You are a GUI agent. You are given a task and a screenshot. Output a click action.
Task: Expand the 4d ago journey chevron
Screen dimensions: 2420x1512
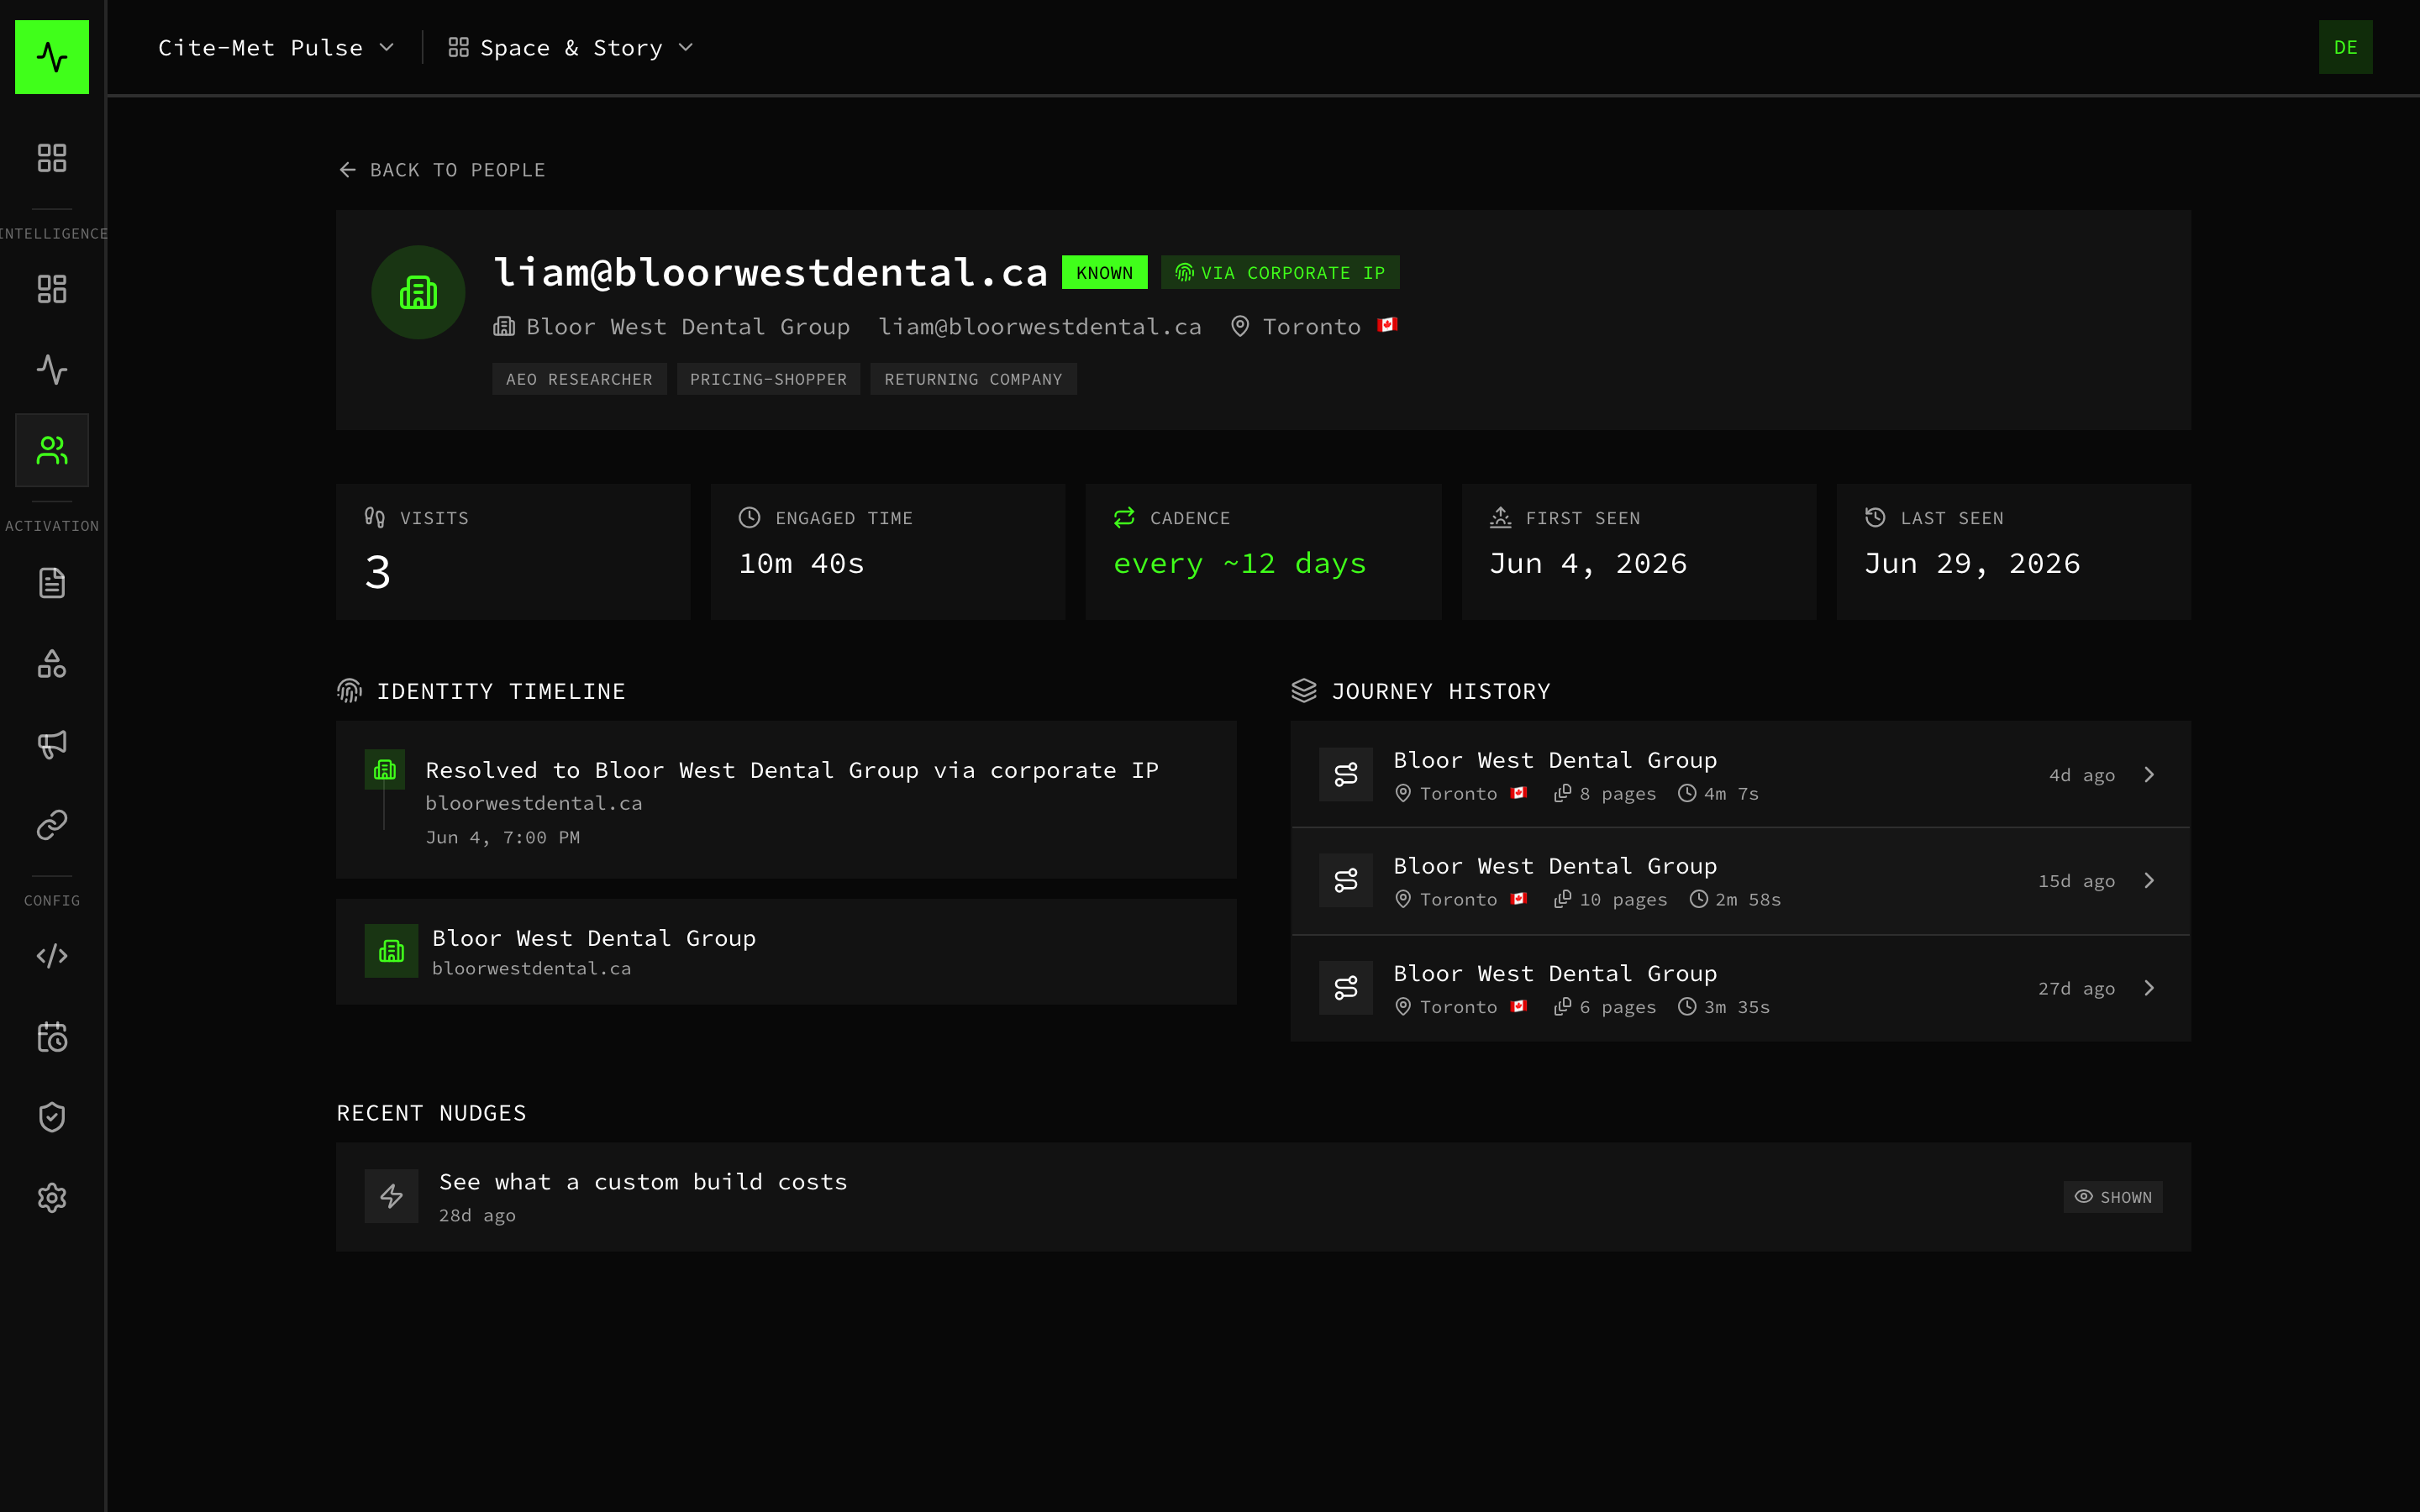tap(2149, 775)
